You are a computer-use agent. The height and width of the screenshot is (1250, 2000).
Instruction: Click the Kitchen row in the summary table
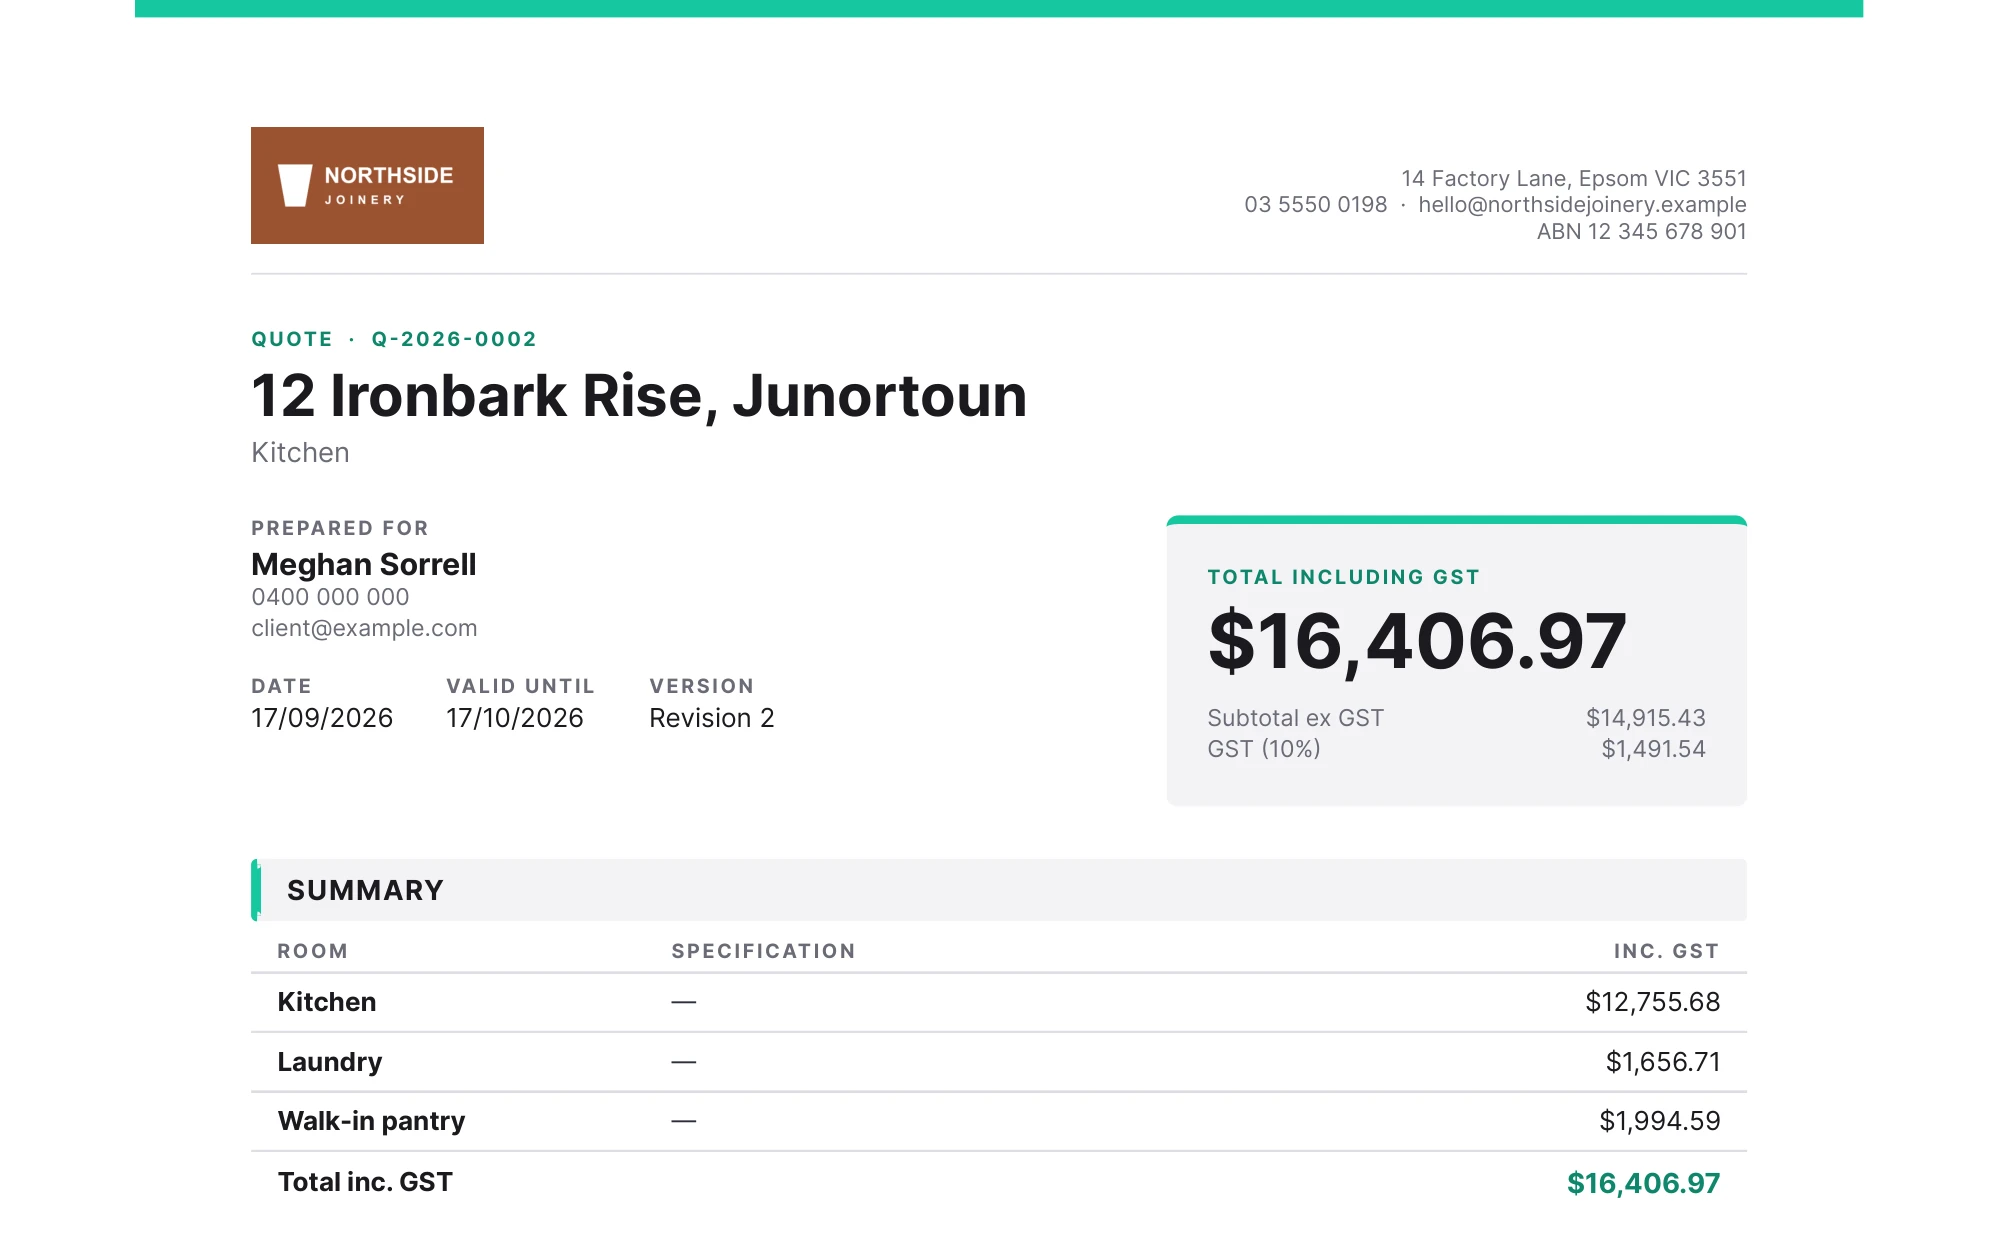pos(999,1002)
